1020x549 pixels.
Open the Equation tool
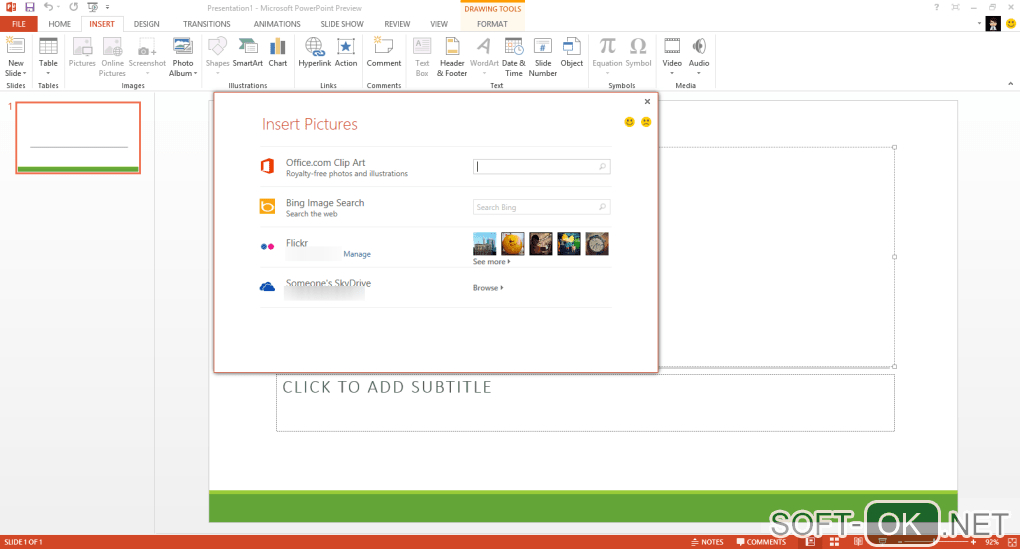click(607, 56)
